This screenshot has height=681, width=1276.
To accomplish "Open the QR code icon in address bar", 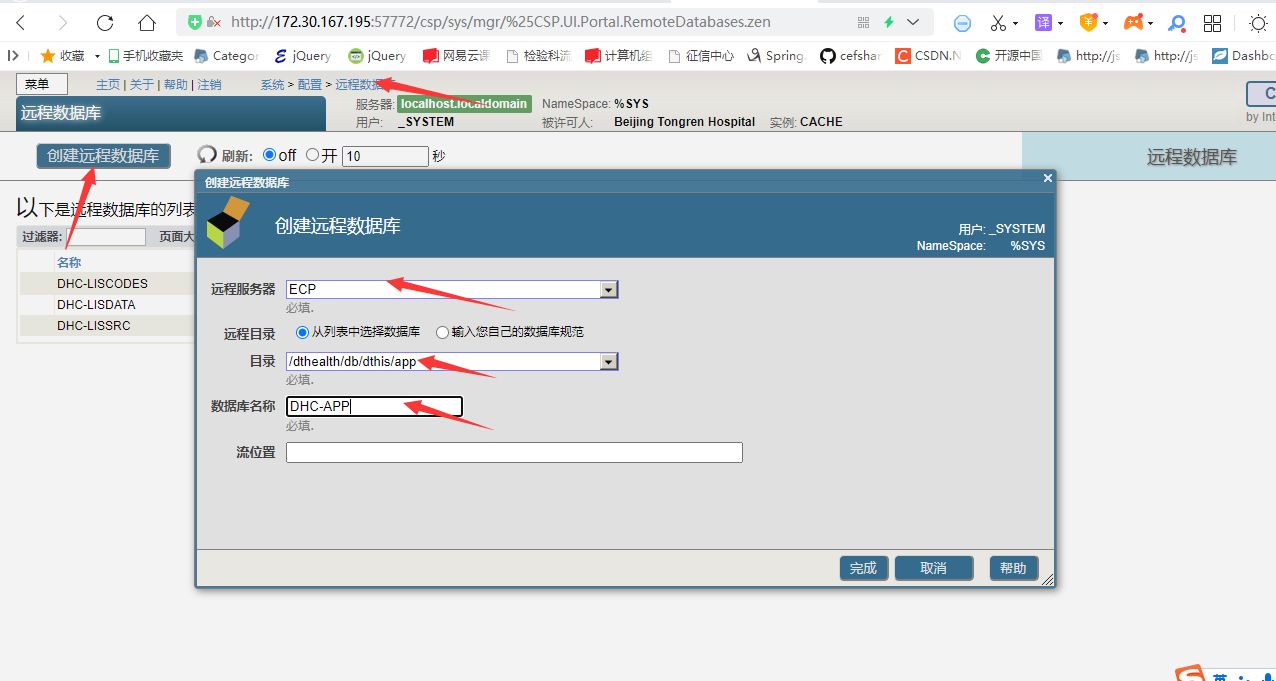I will (x=864, y=22).
